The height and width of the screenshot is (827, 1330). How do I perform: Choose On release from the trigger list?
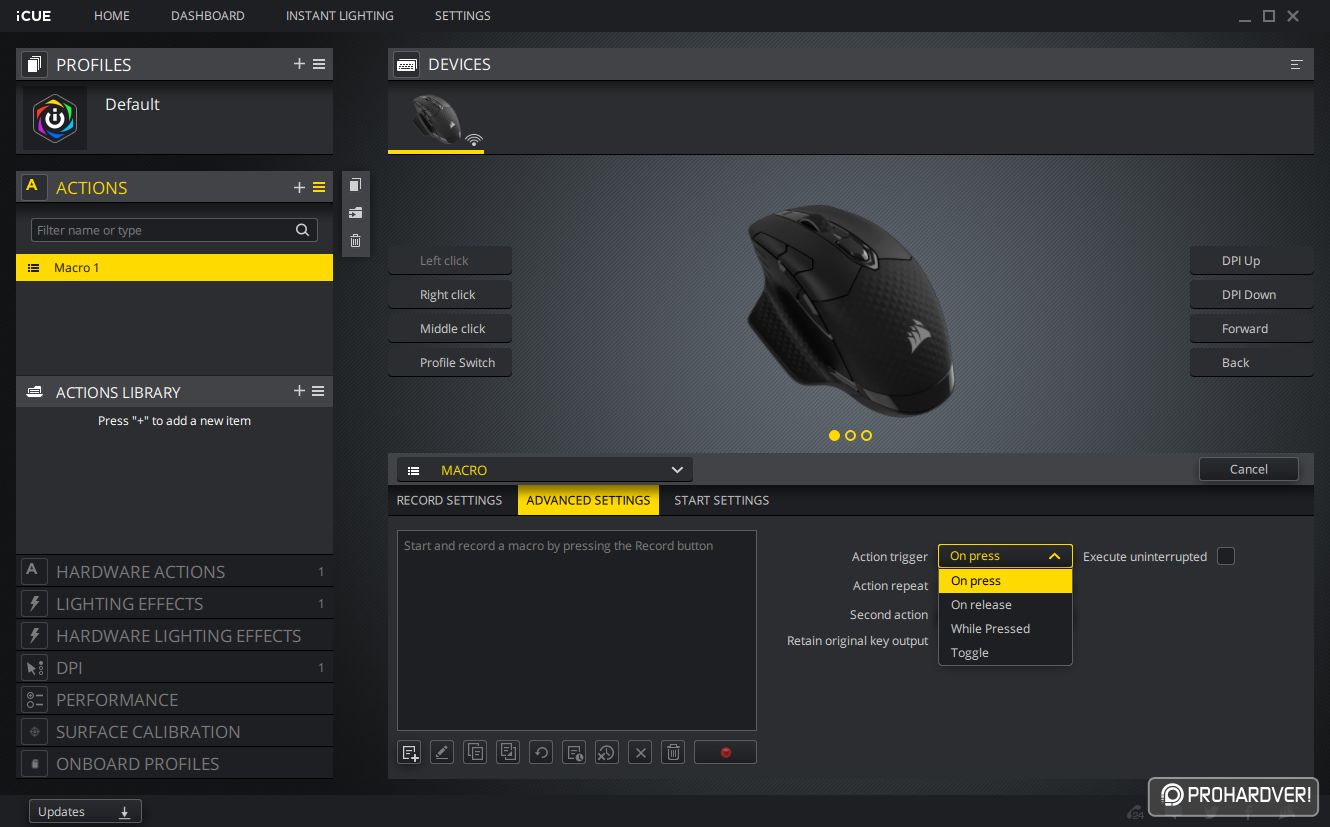pyautogui.click(x=1005, y=605)
